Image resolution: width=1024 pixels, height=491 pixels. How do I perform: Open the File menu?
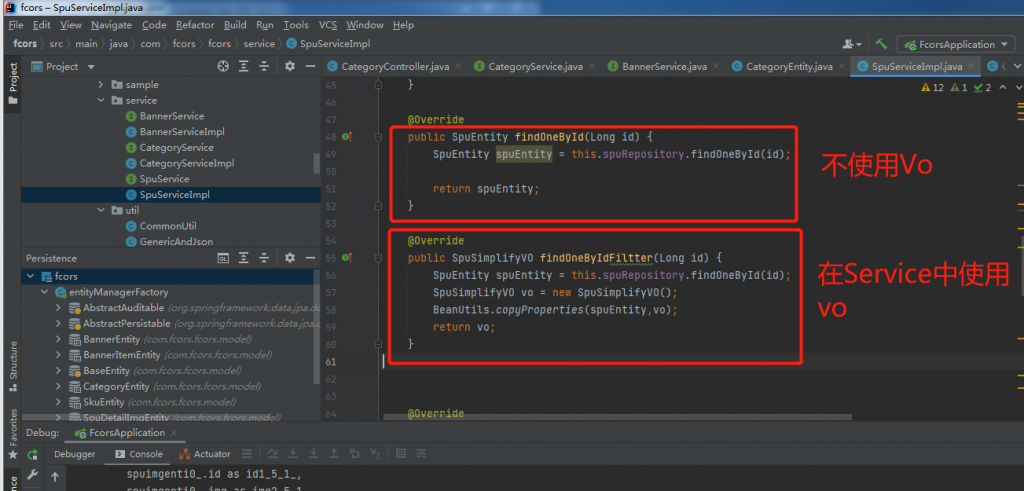pyautogui.click(x=16, y=25)
